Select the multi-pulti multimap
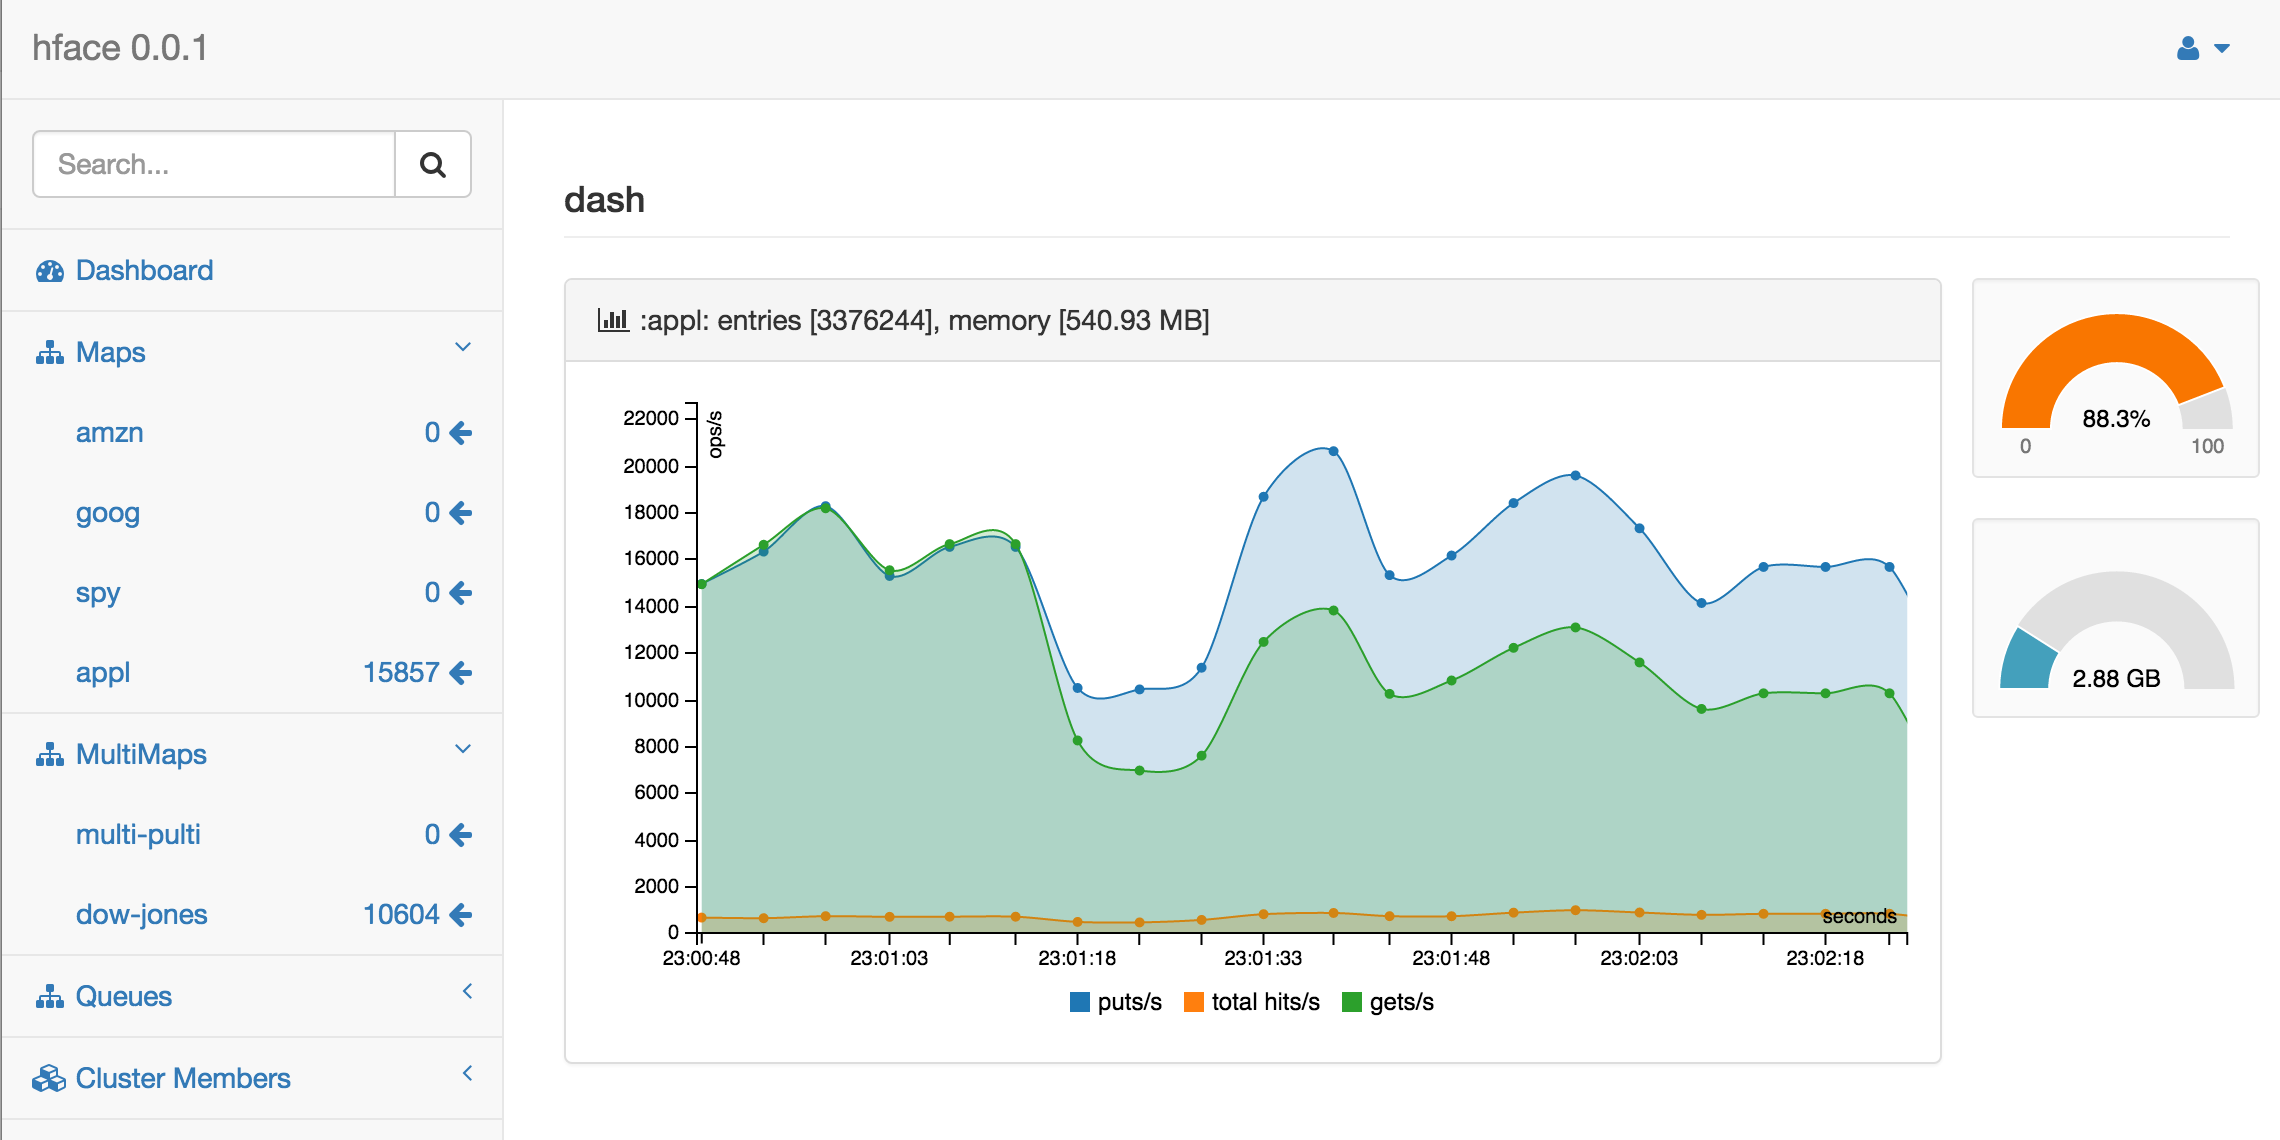This screenshot has width=2280, height=1140. [138, 834]
